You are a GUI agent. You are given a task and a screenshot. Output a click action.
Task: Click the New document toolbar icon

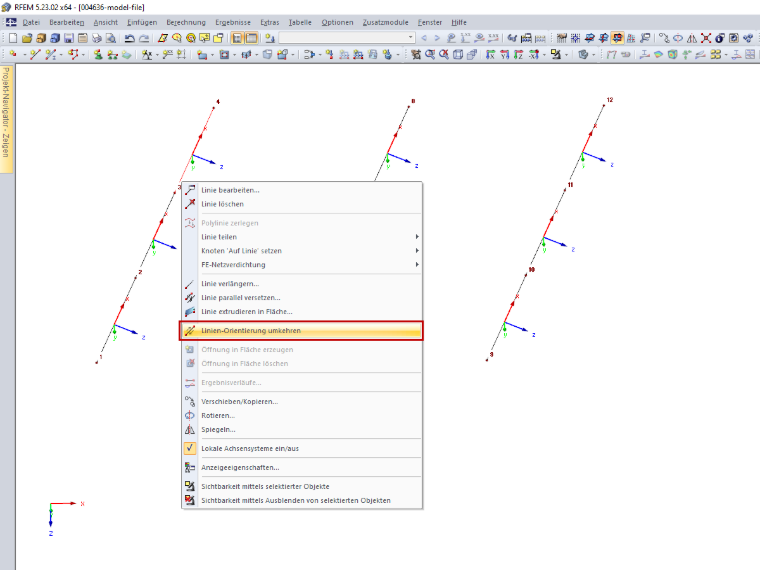pos(13,38)
